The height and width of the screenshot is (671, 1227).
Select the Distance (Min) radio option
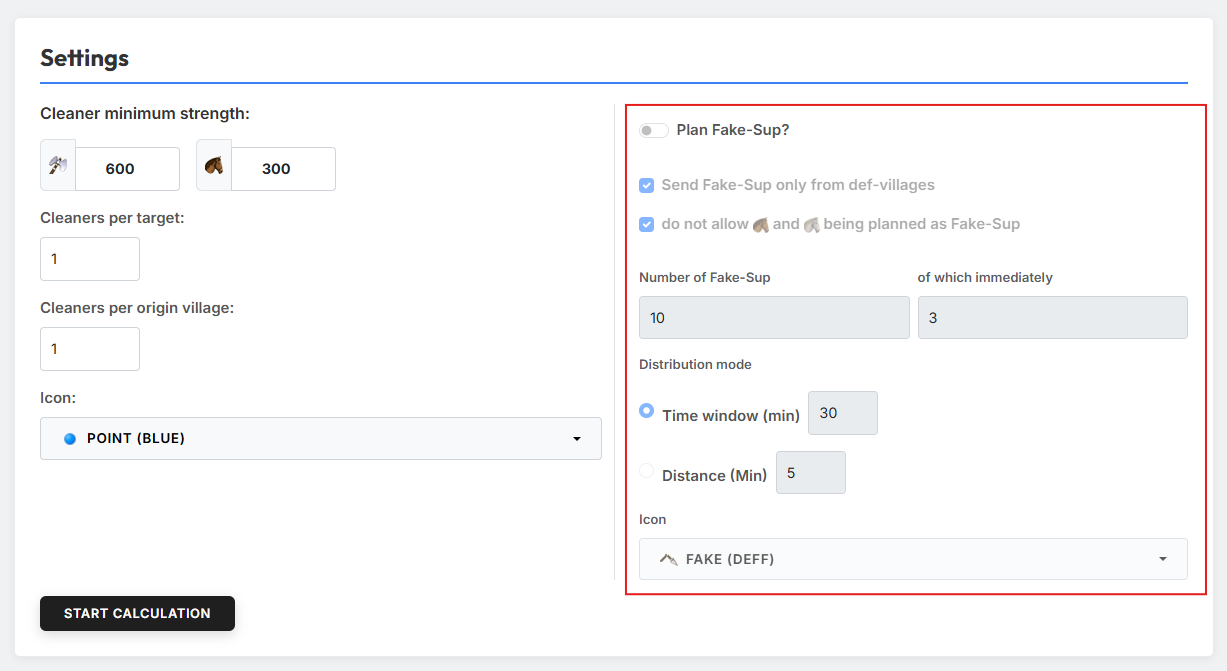647,471
